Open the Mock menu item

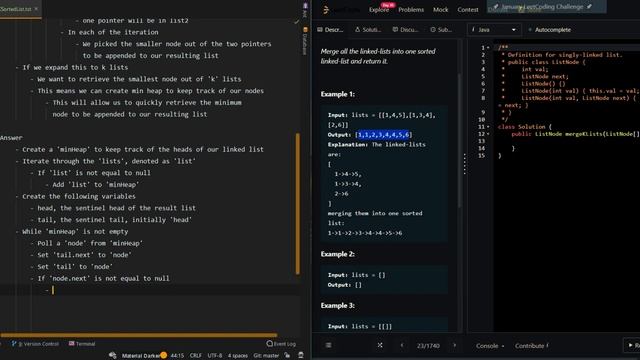(x=440, y=9)
